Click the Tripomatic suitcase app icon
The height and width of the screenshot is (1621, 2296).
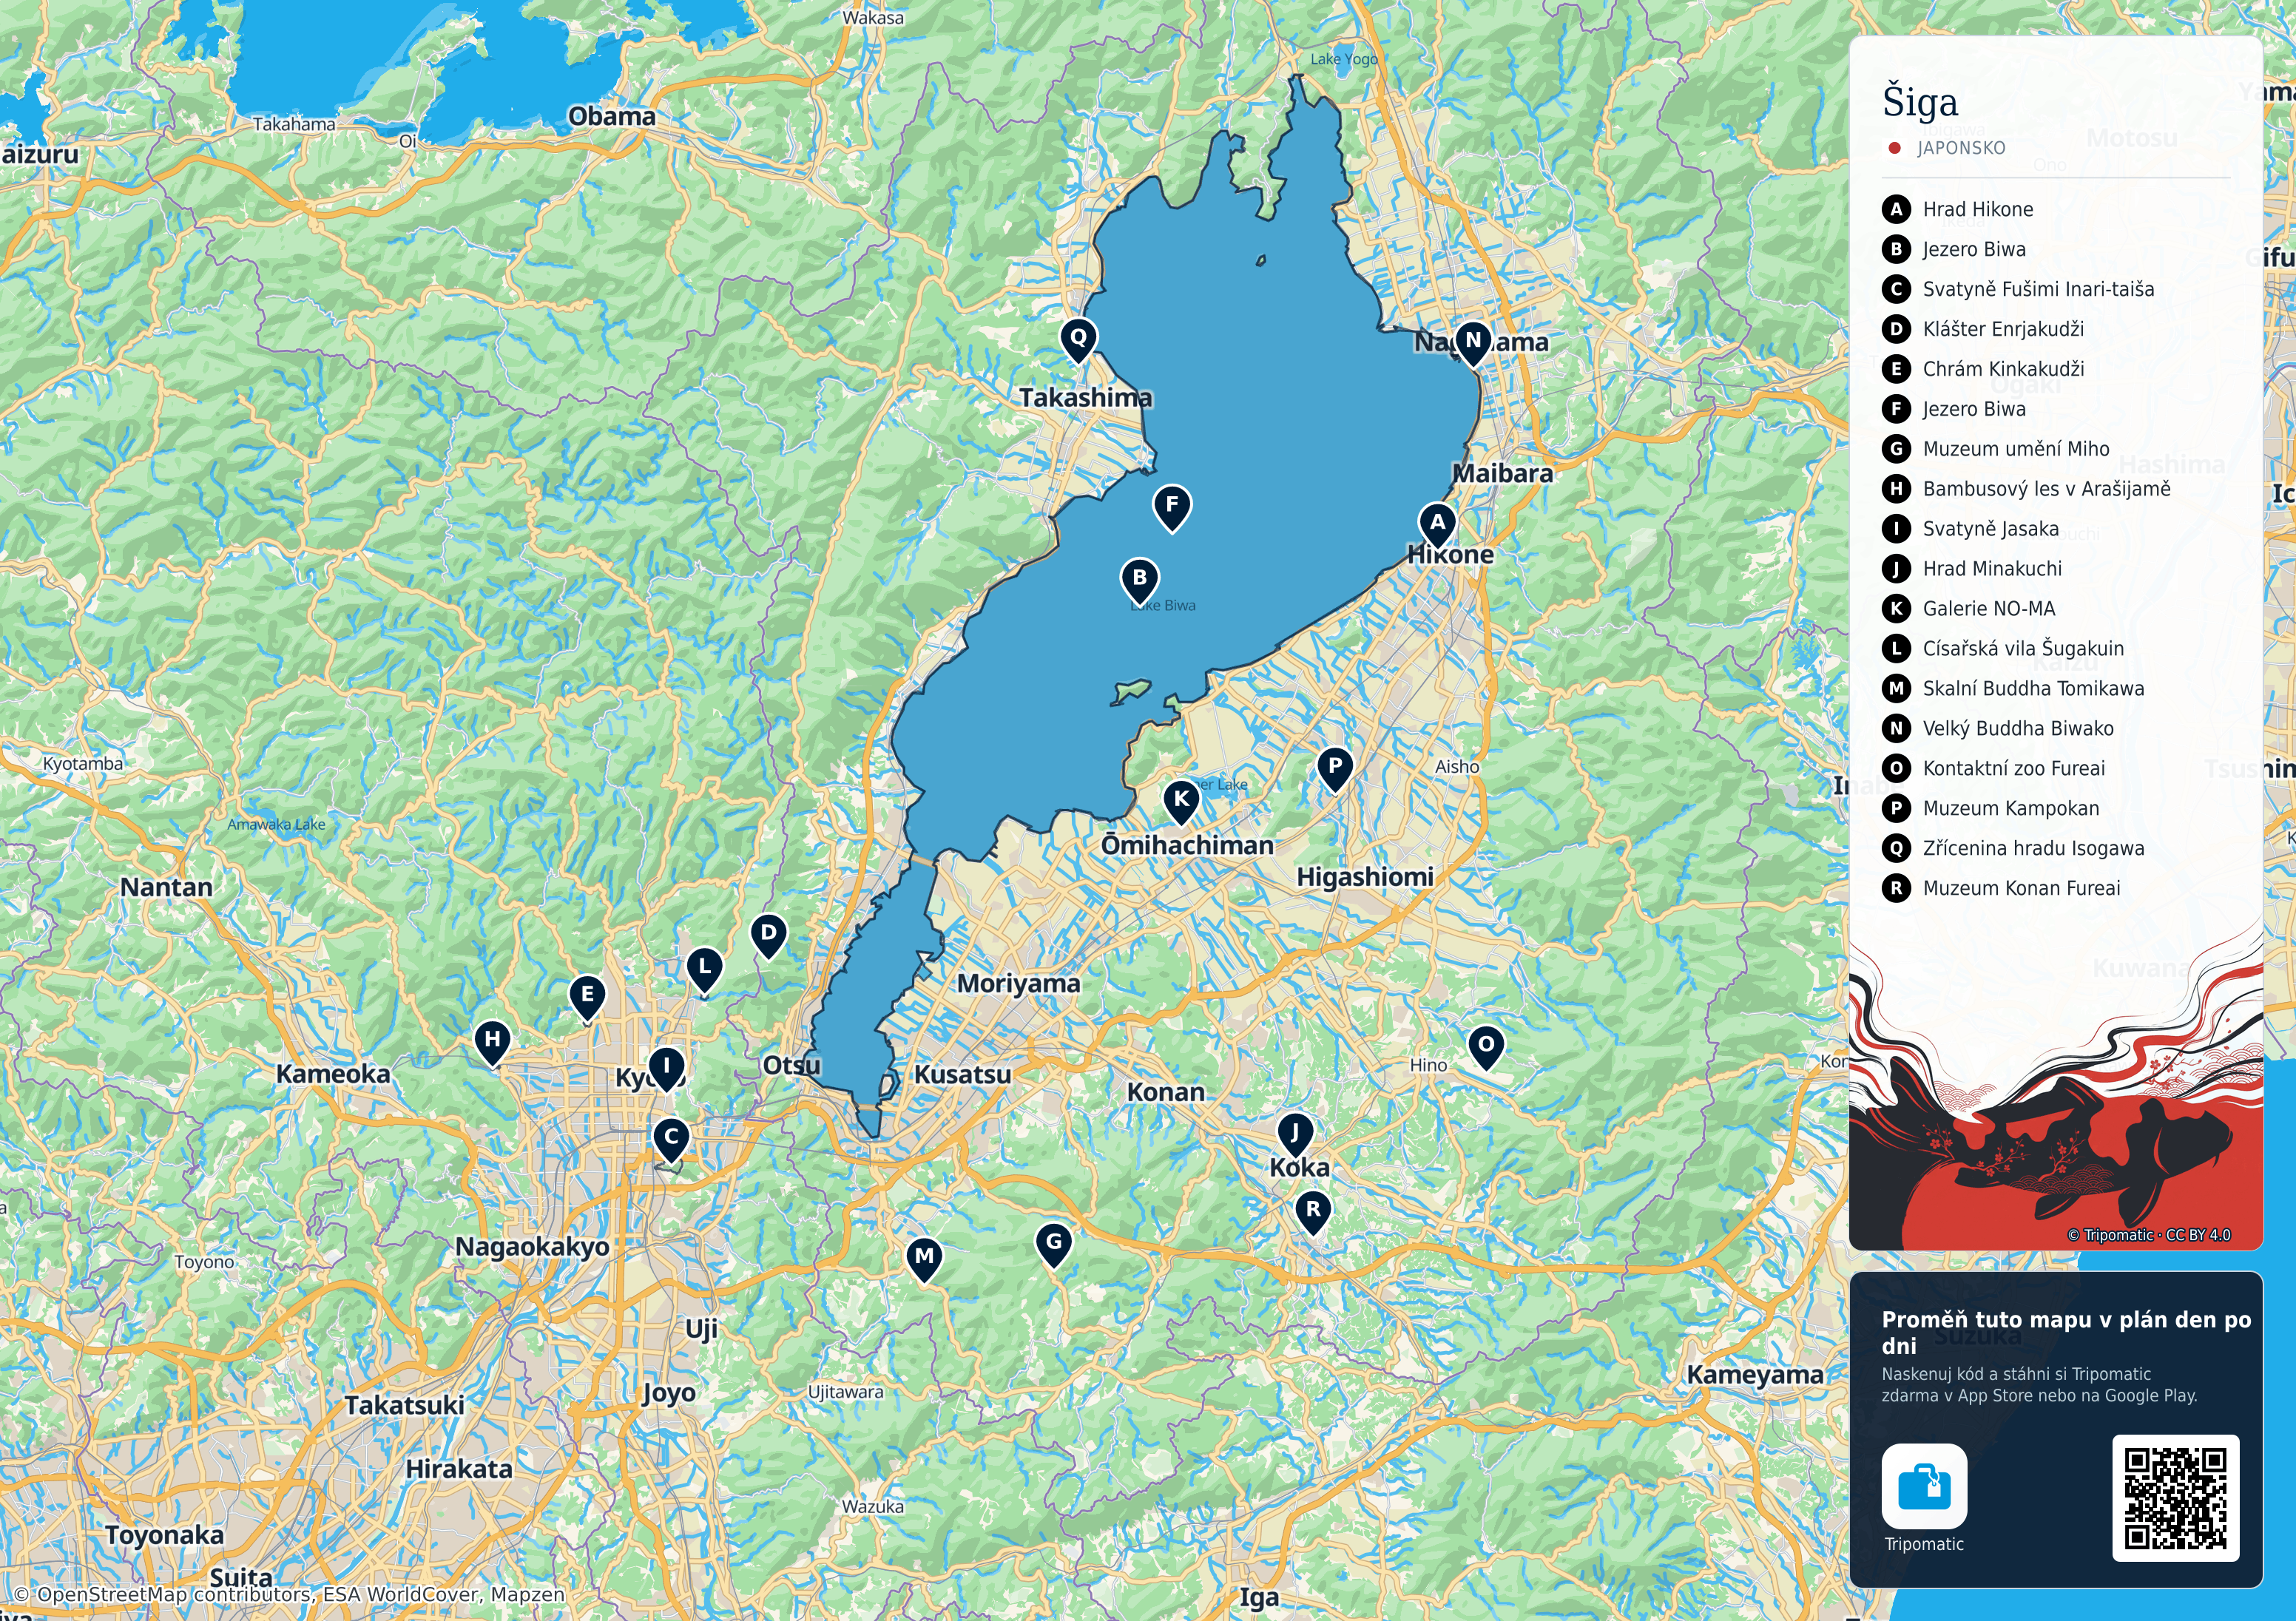point(1924,1486)
